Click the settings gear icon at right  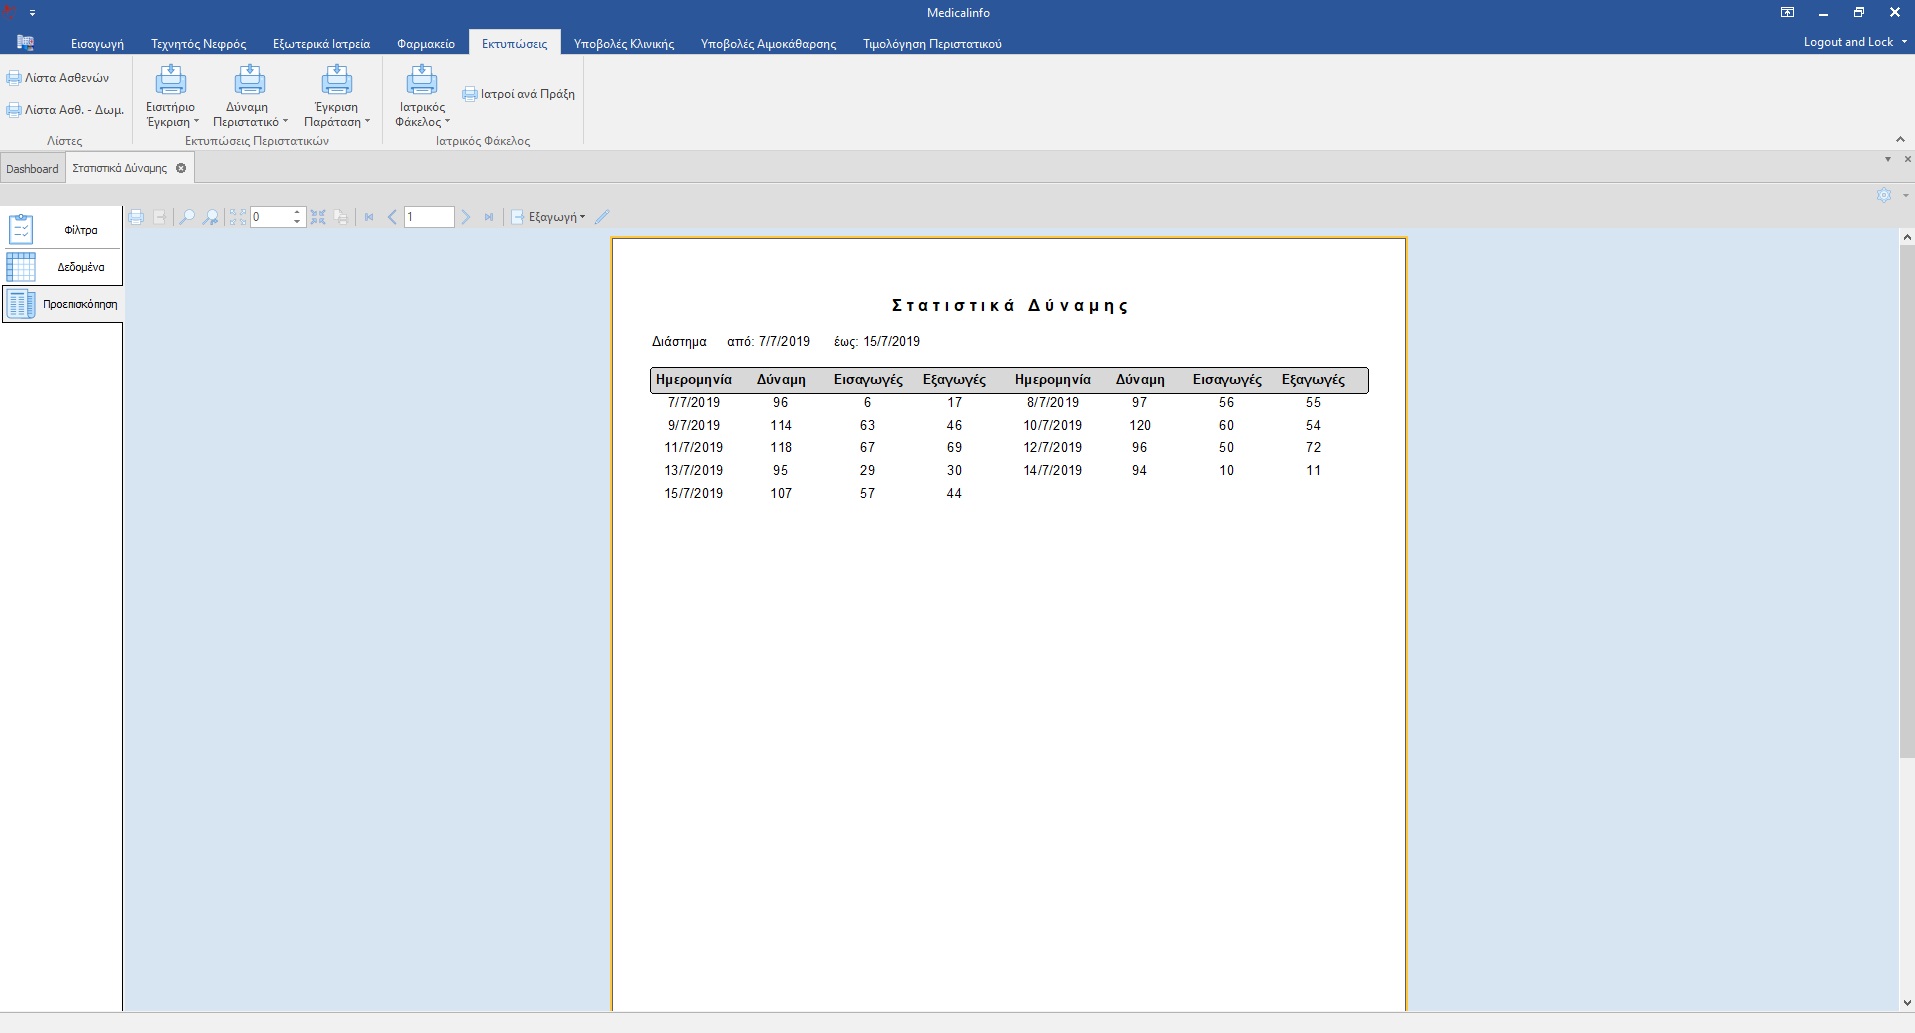1884,195
